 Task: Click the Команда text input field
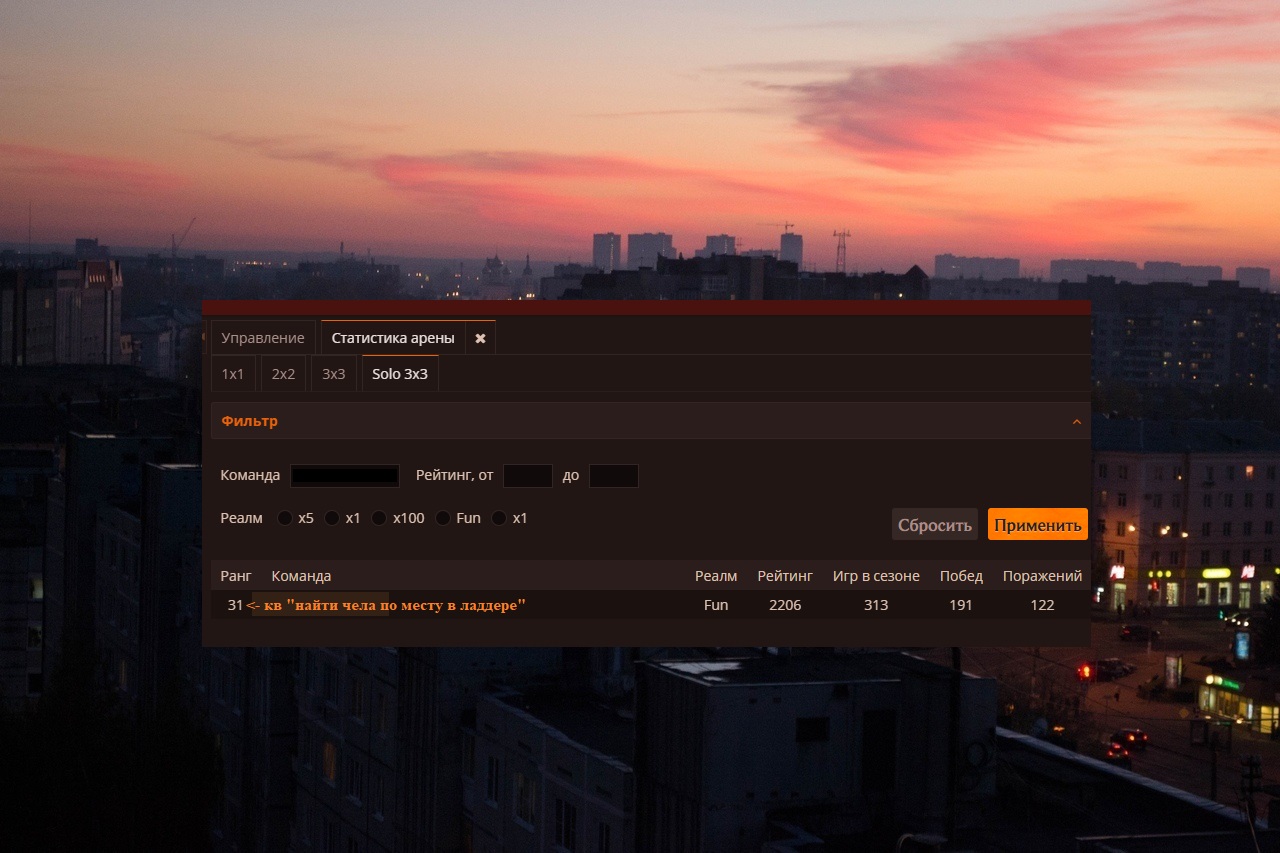pos(345,476)
